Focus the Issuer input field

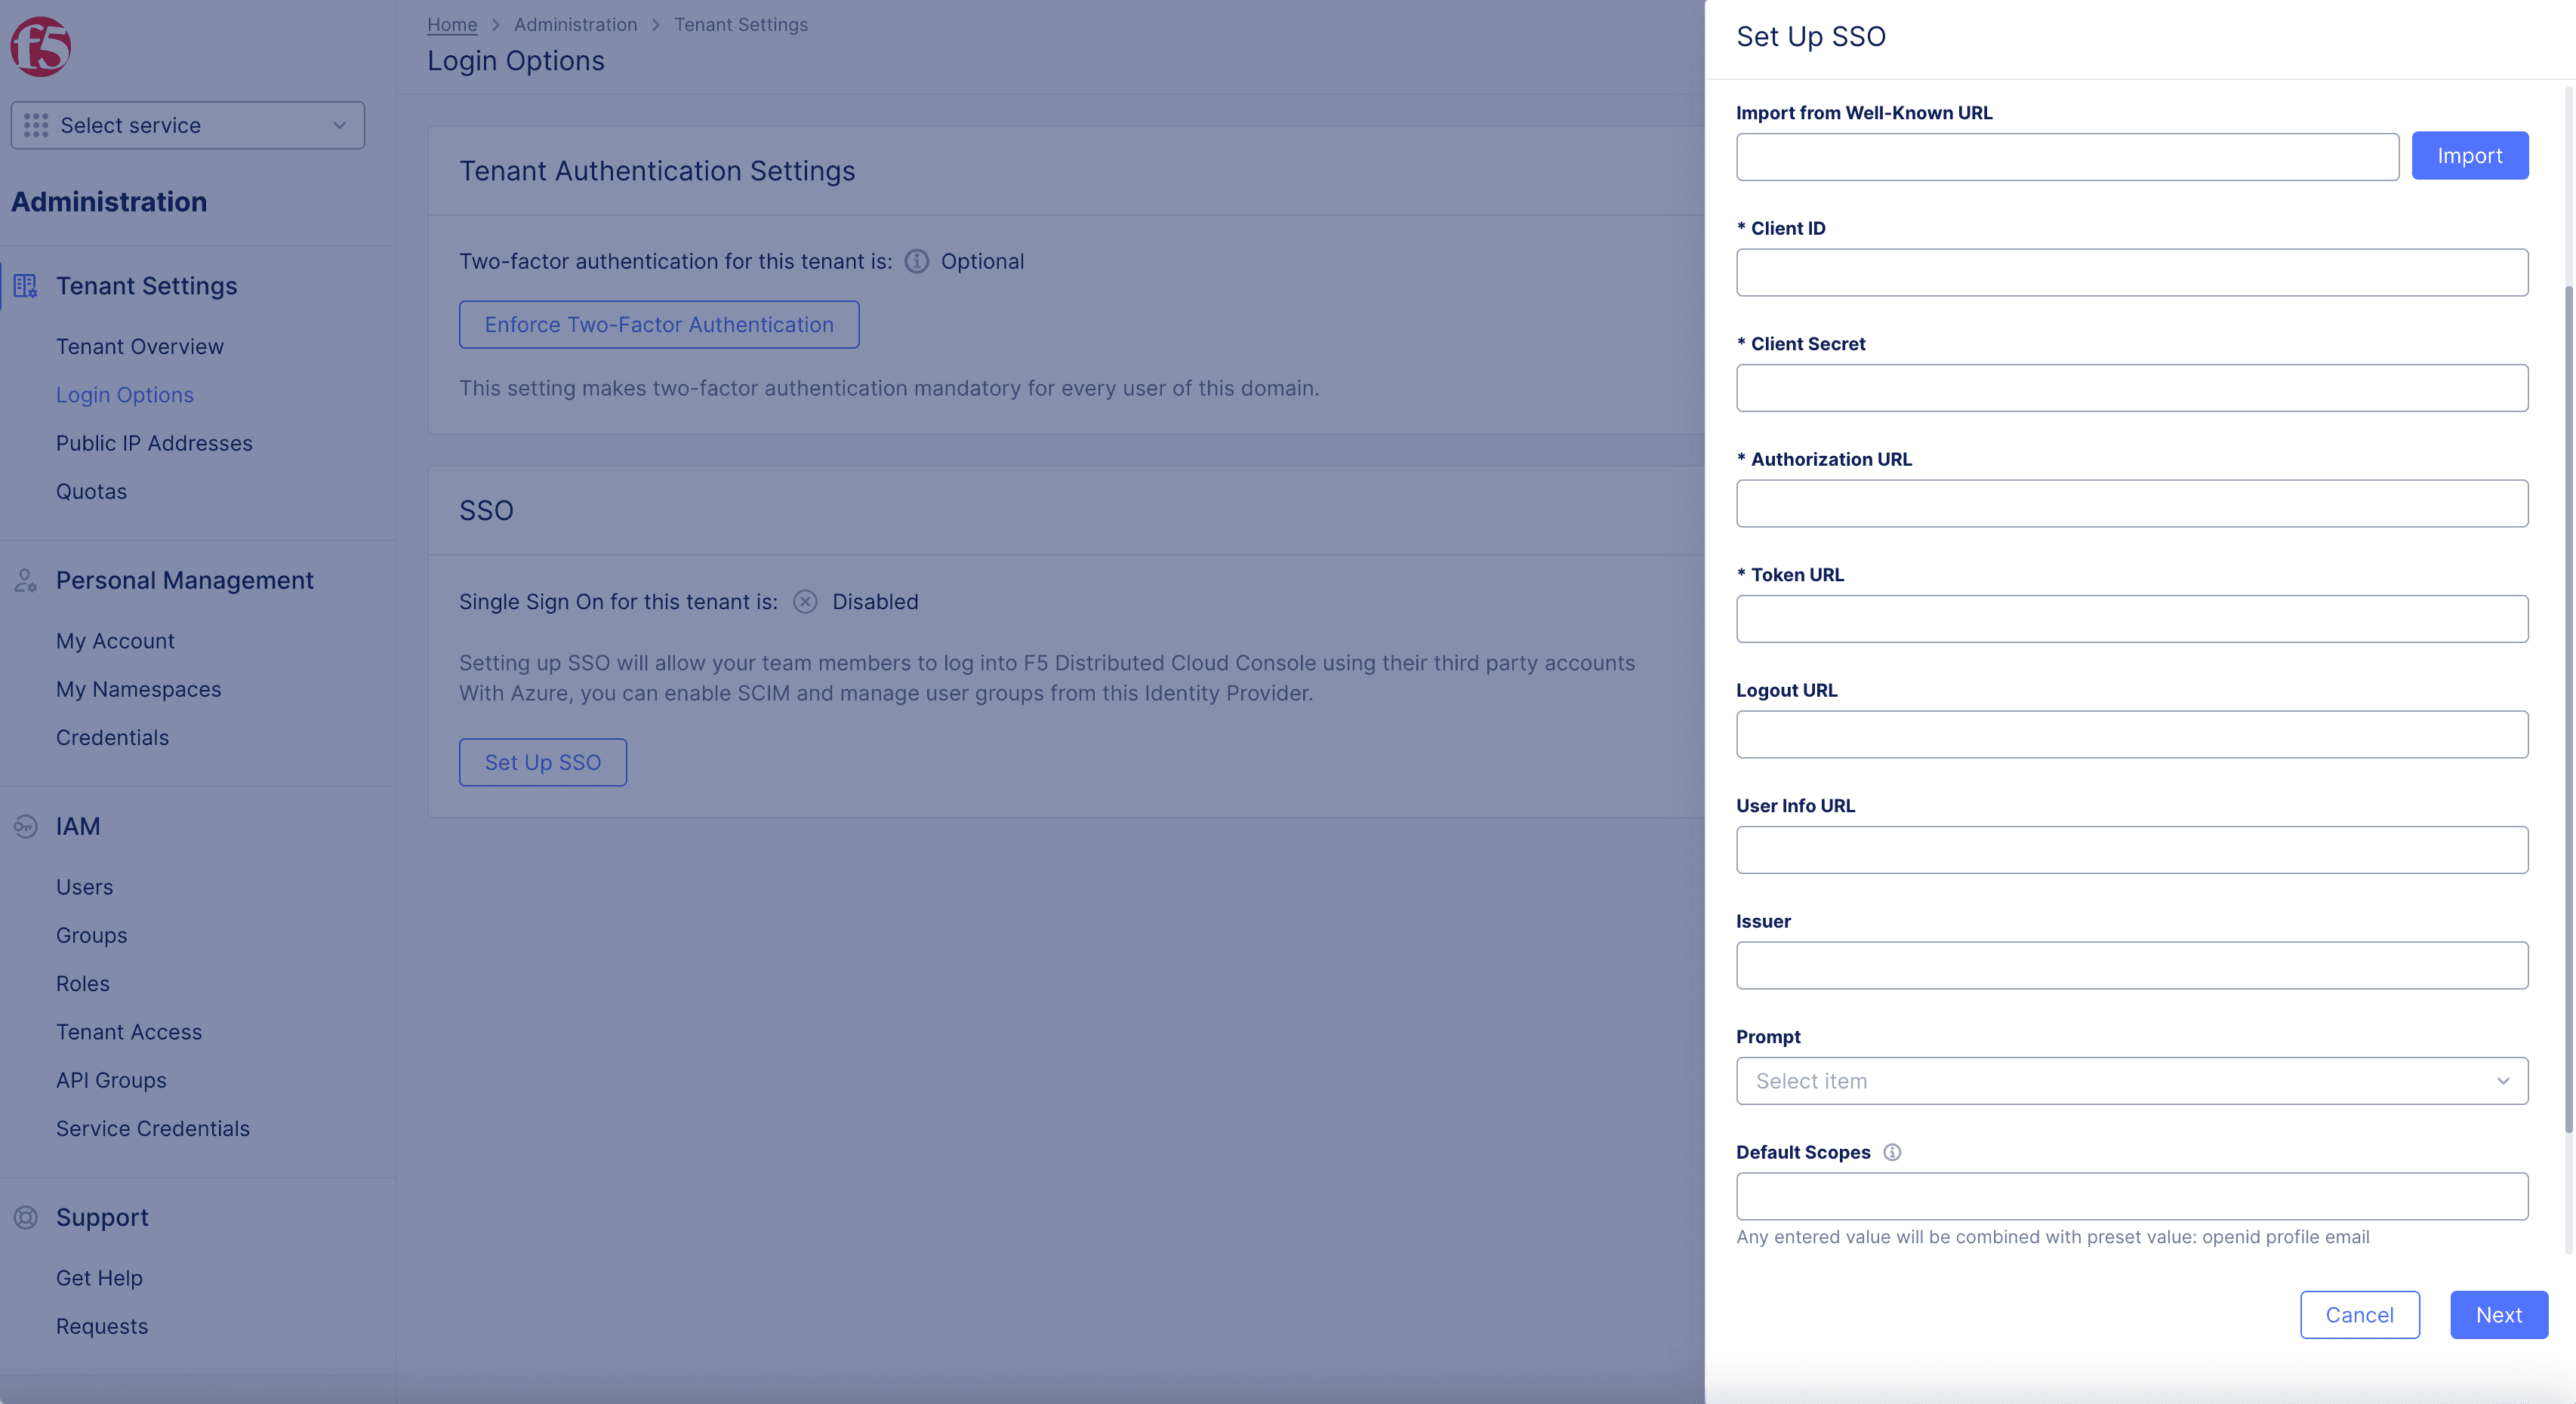[x=2132, y=965]
